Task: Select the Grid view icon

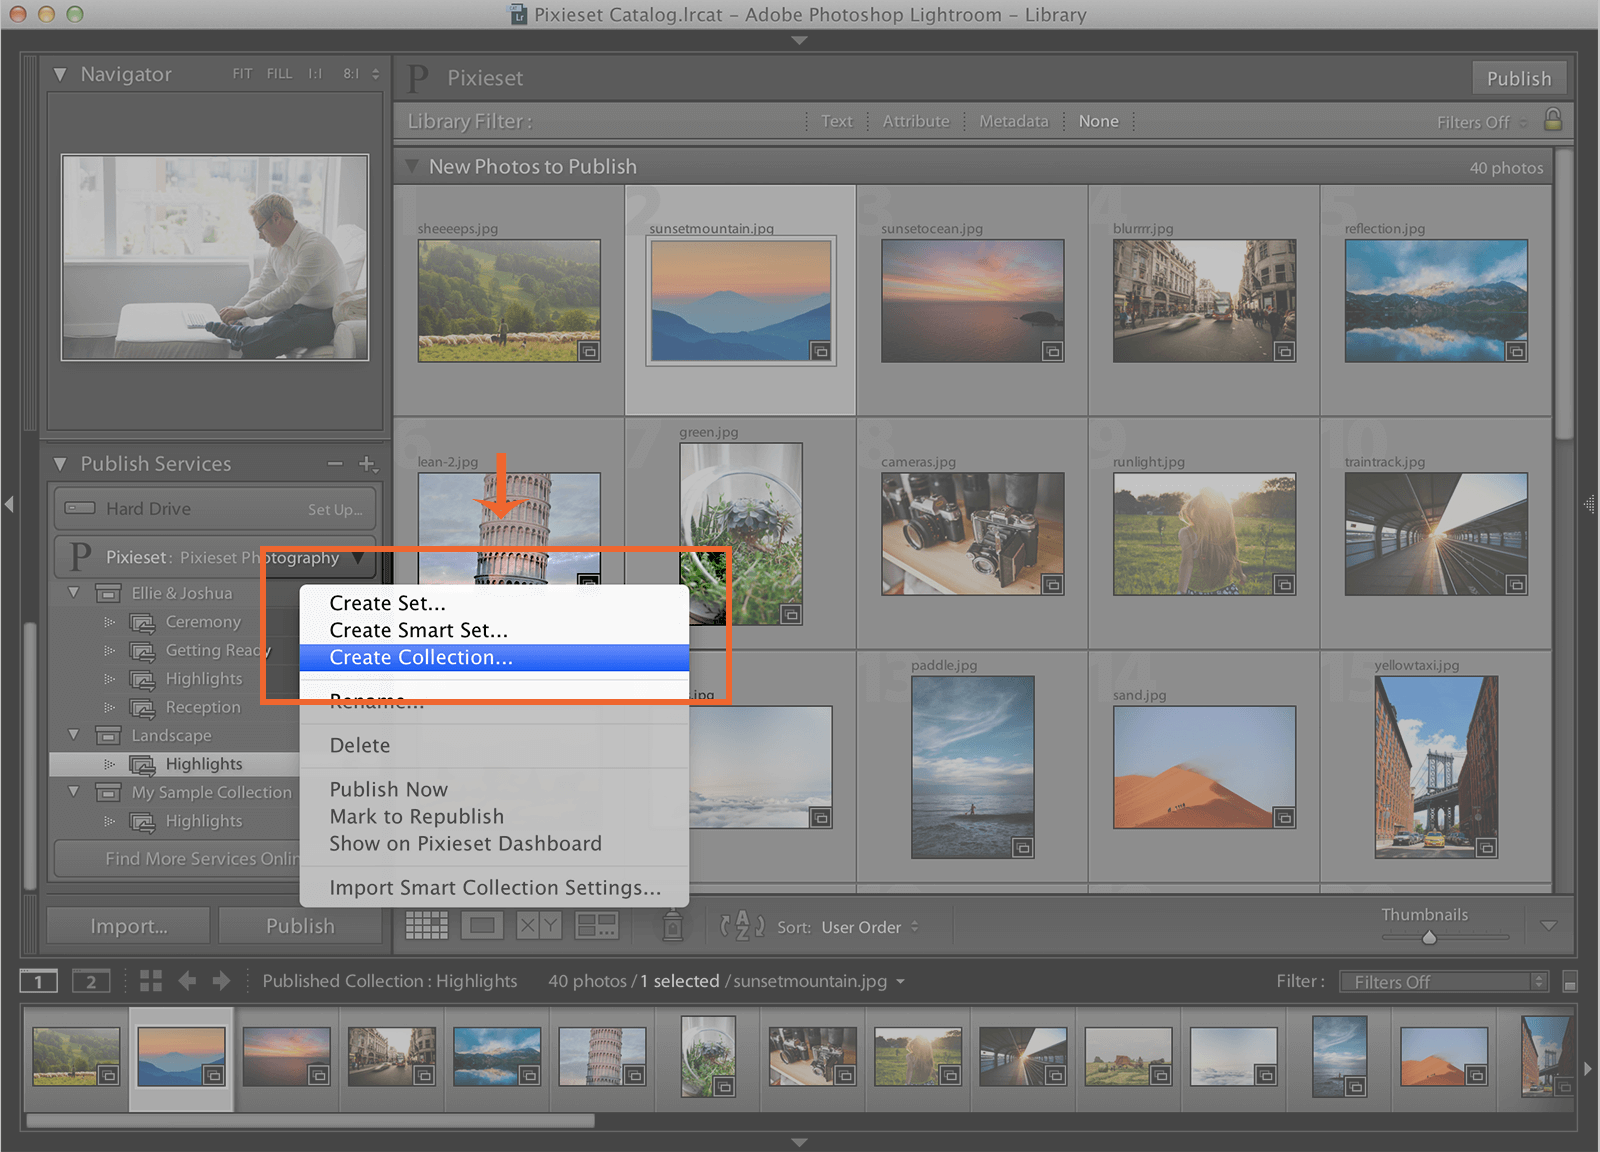Action: [x=427, y=926]
